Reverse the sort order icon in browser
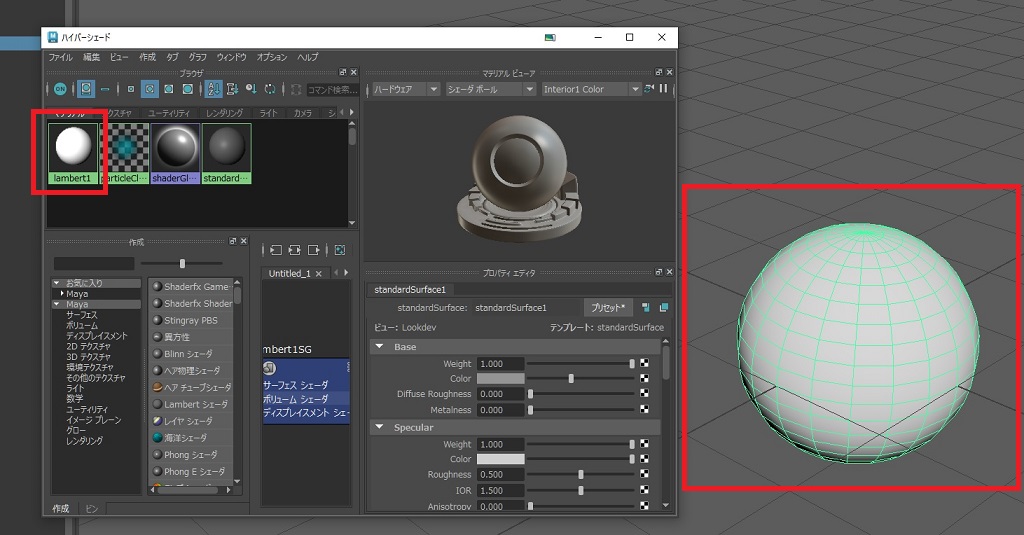Image resolution: width=1024 pixels, height=535 pixels. click(x=270, y=89)
